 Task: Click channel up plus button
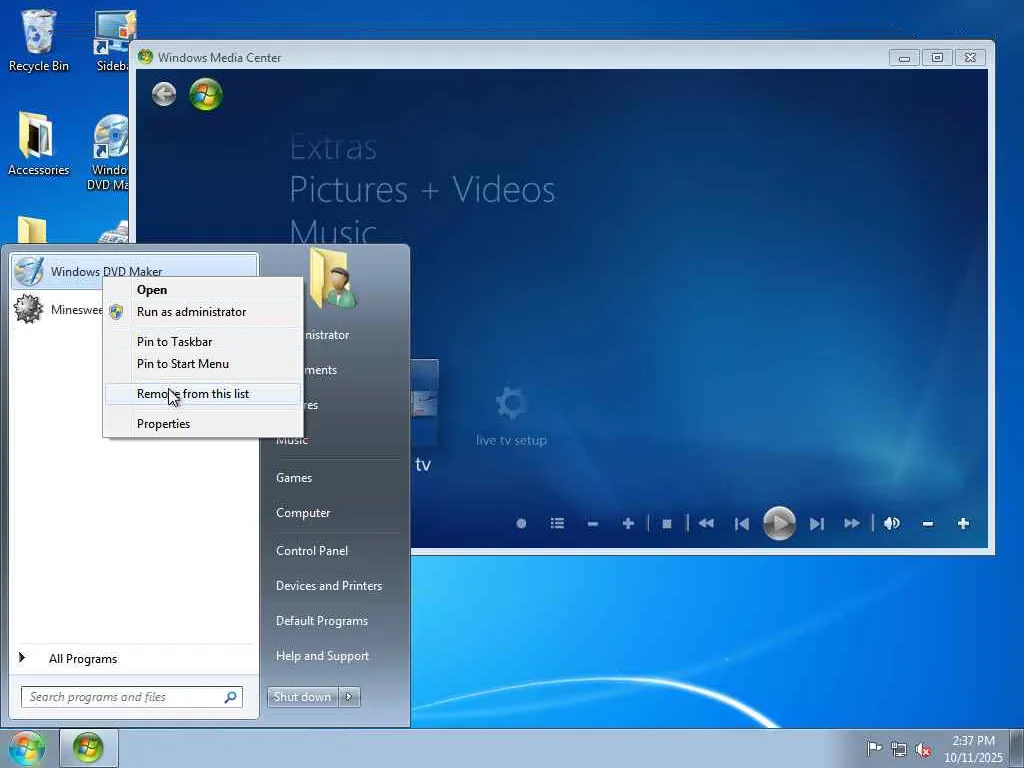click(x=628, y=524)
